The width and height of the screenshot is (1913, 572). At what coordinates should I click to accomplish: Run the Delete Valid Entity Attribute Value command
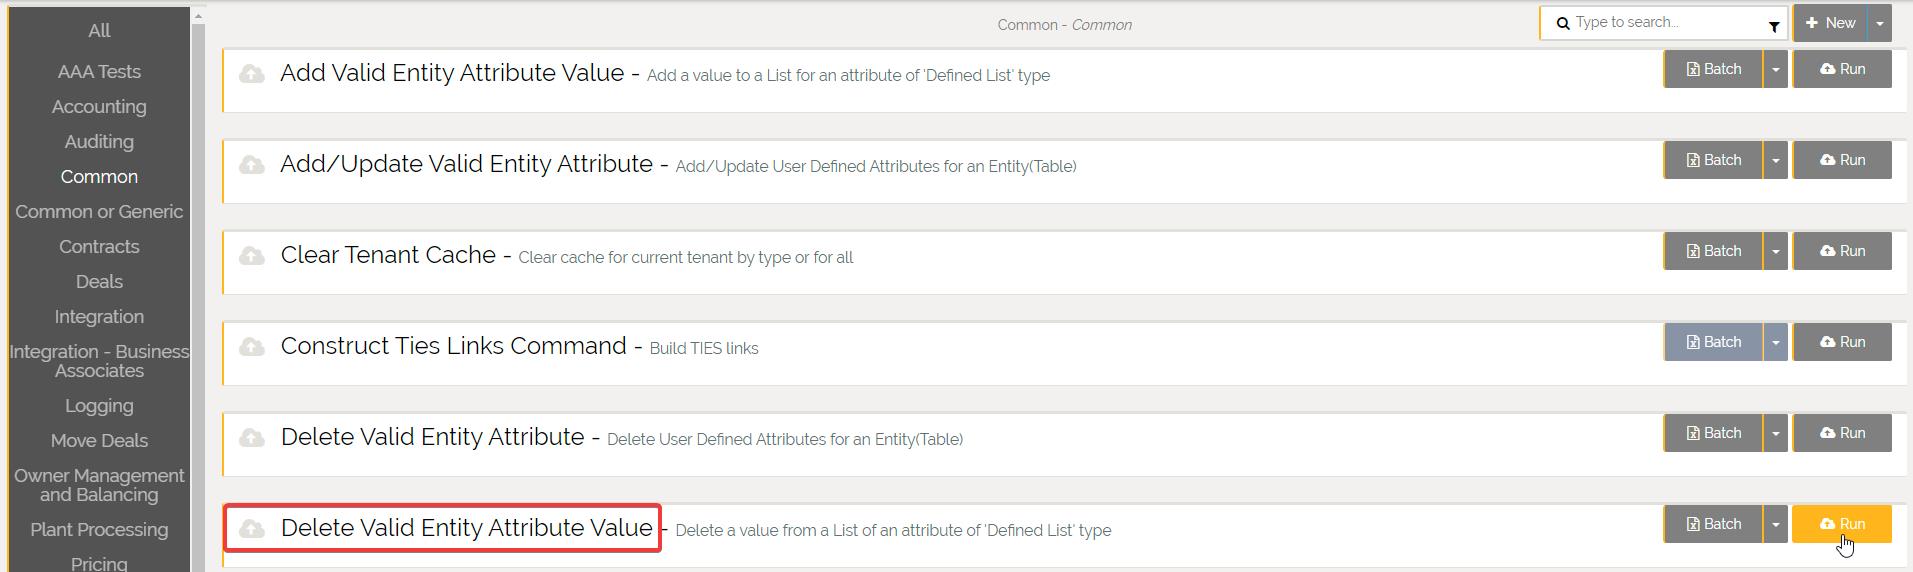pos(1842,524)
